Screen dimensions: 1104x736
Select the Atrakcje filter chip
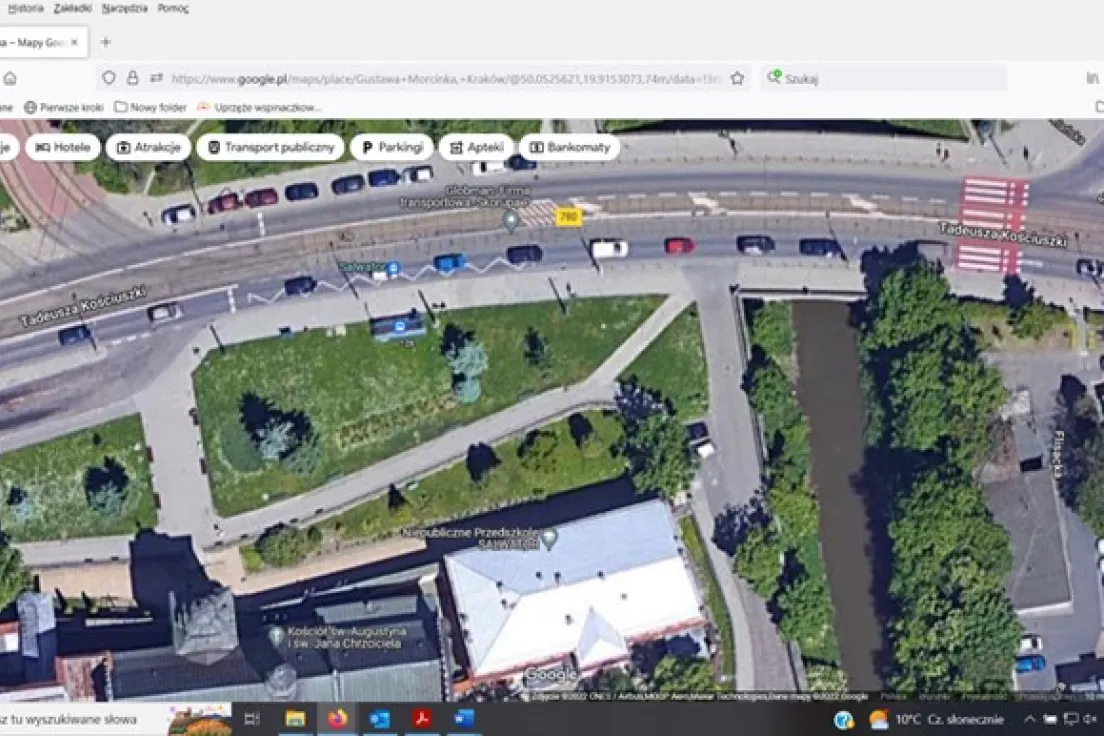[x=149, y=147]
